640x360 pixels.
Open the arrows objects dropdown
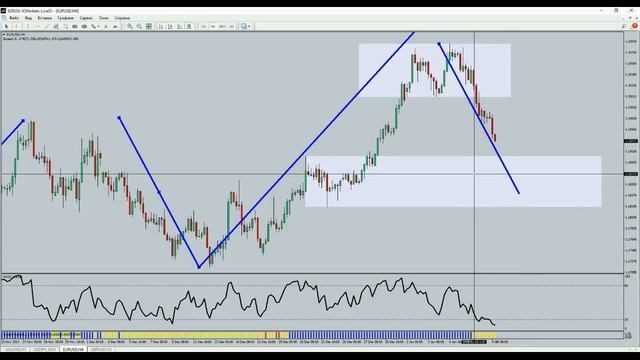coord(95,27)
